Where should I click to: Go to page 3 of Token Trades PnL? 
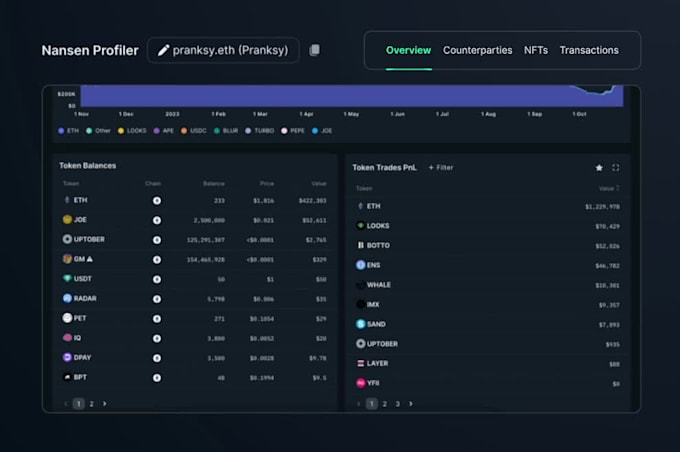[398, 404]
